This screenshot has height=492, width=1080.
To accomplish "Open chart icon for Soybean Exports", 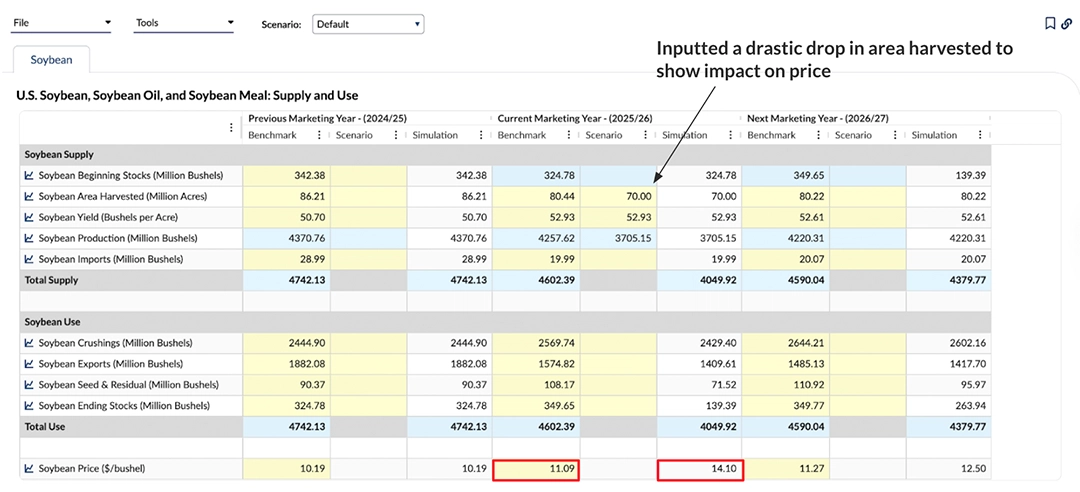I will [x=30, y=364].
